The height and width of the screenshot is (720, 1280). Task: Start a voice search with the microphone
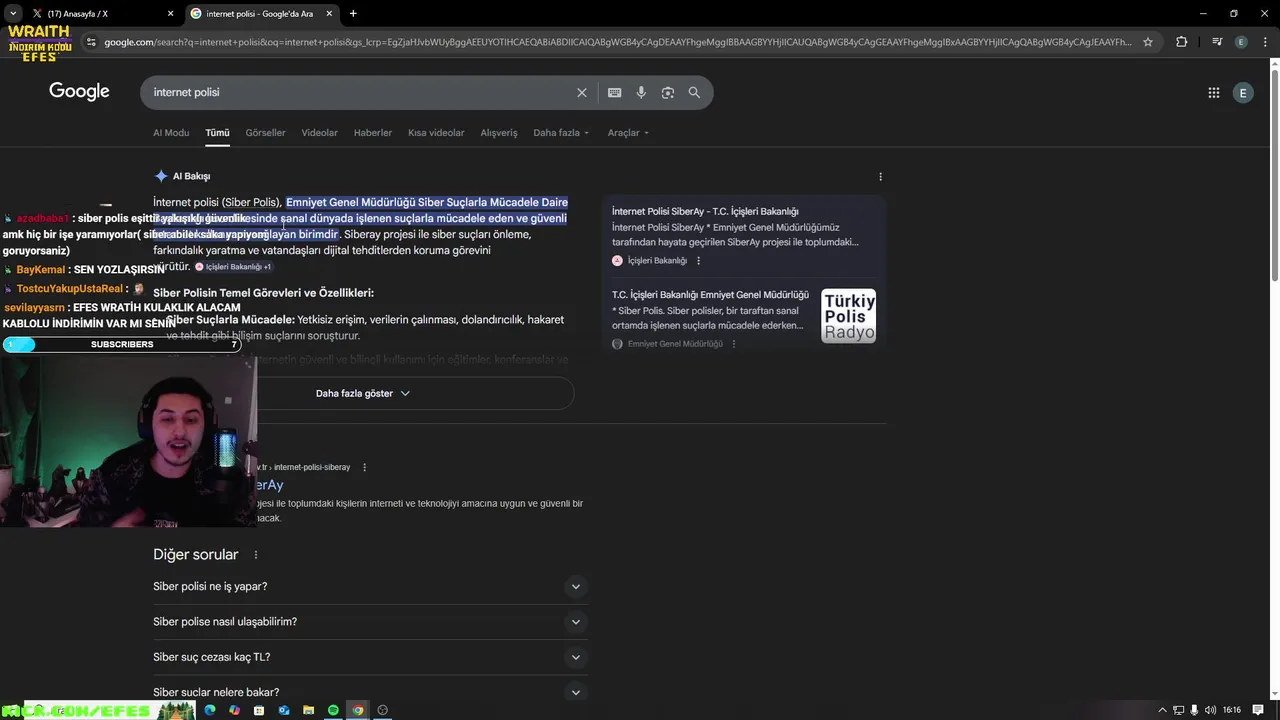tap(641, 92)
